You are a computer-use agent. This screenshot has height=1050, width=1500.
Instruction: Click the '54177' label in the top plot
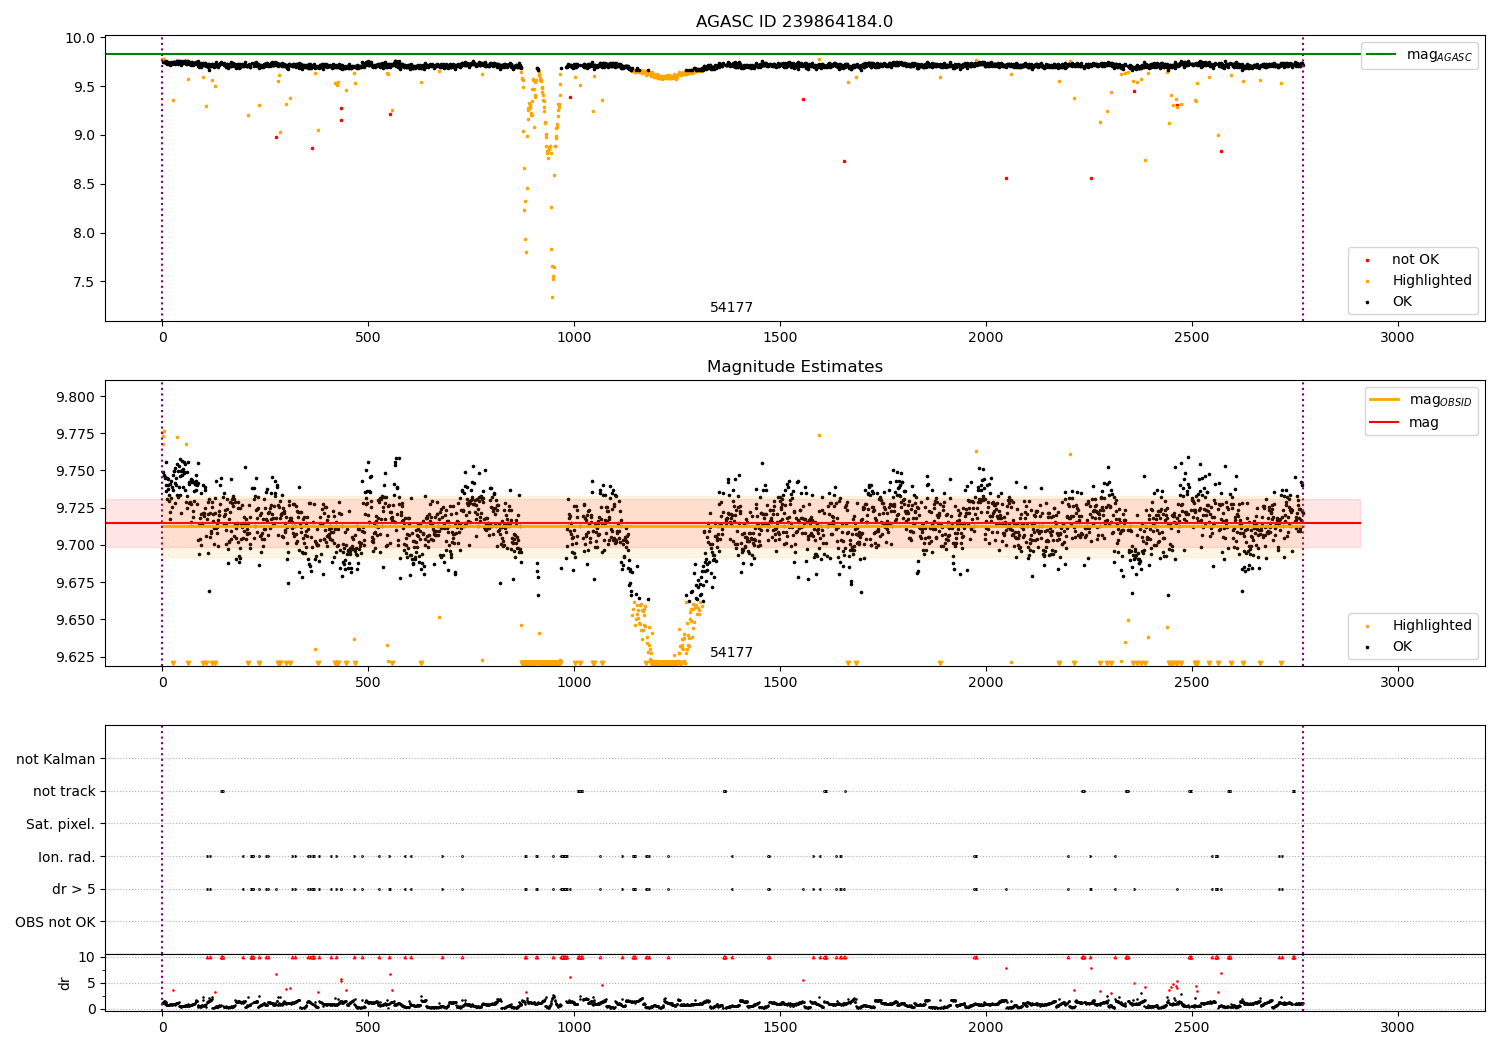731,308
